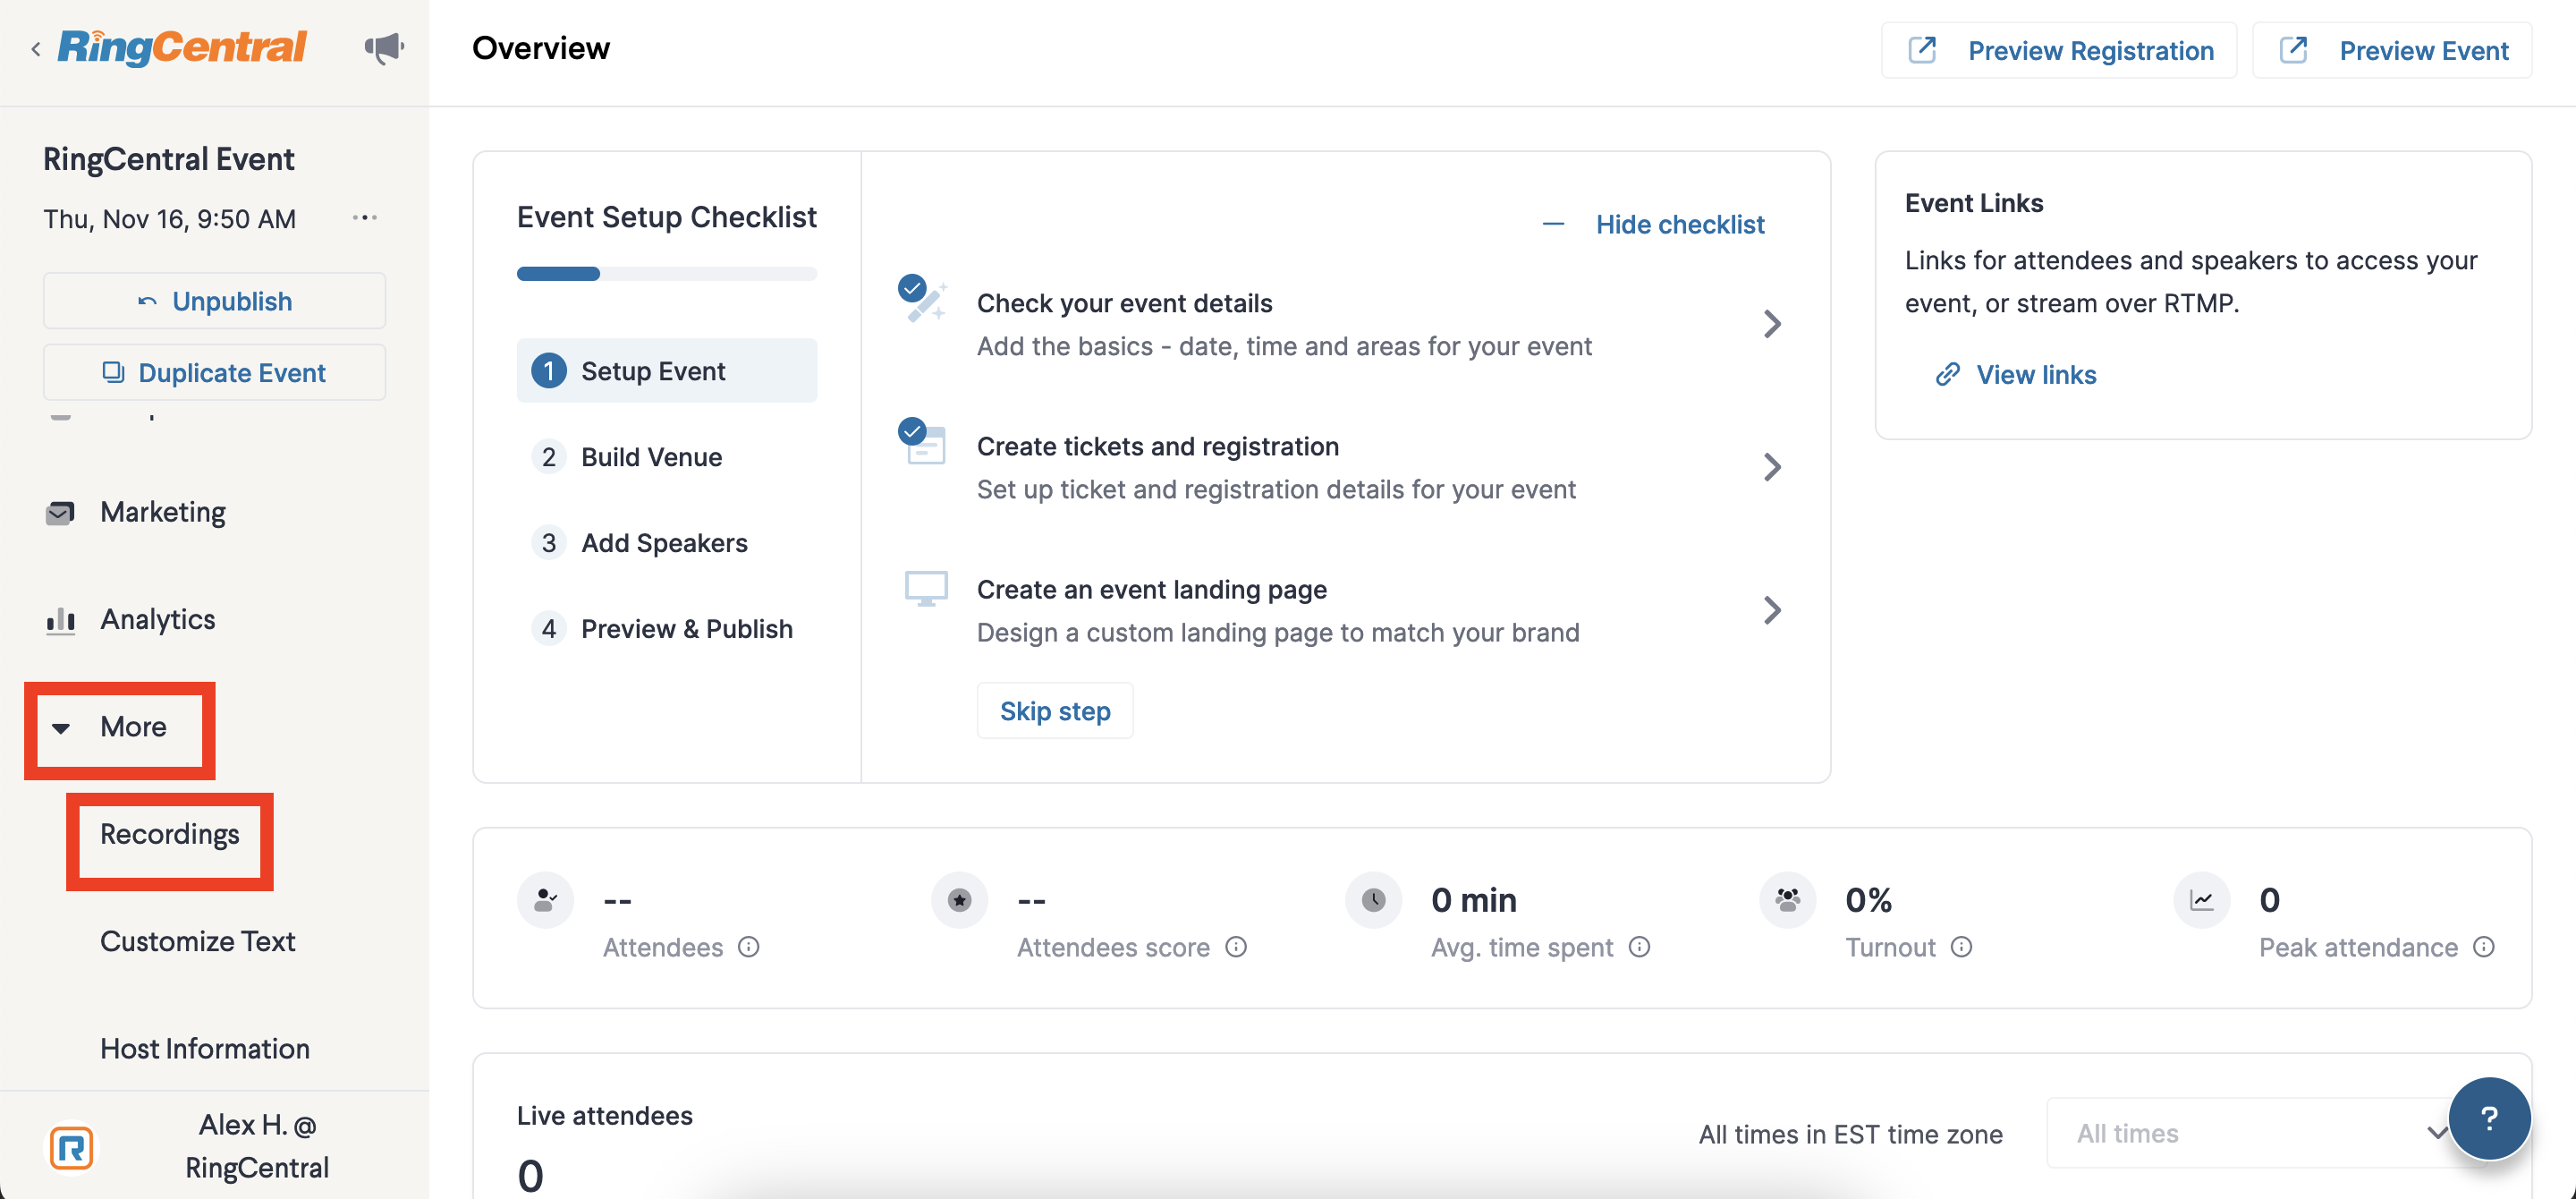This screenshot has width=2576, height=1199.
Task: Click the RingCentral logo
Action: tap(182, 47)
